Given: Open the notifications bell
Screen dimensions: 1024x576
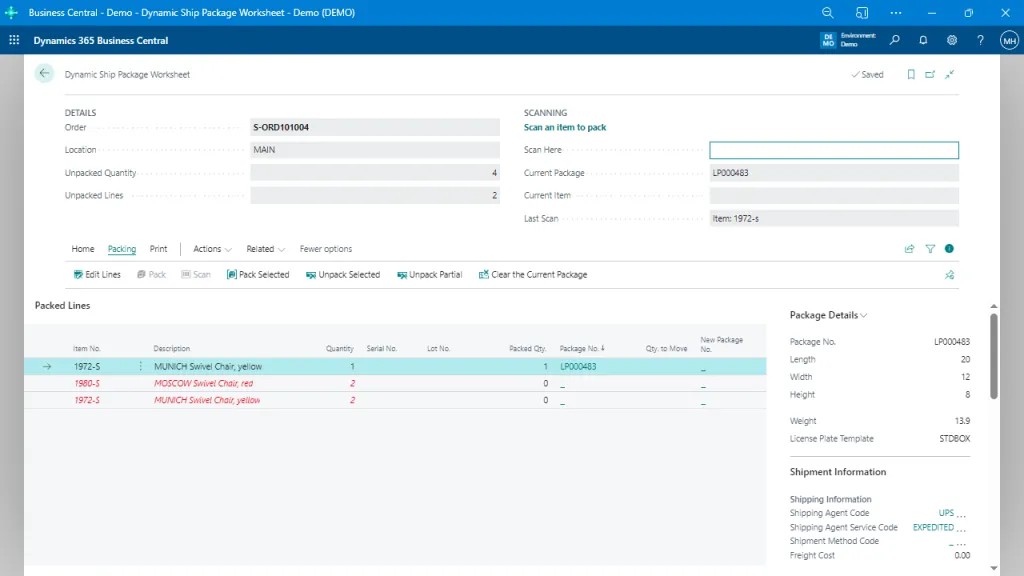Looking at the screenshot, I should click(923, 40).
